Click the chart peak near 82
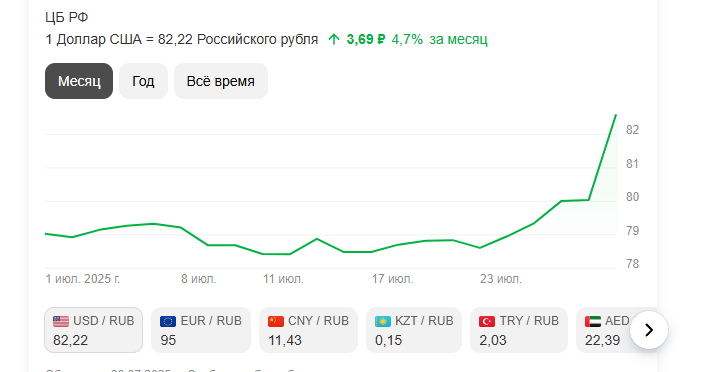728x372 pixels. click(616, 115)
